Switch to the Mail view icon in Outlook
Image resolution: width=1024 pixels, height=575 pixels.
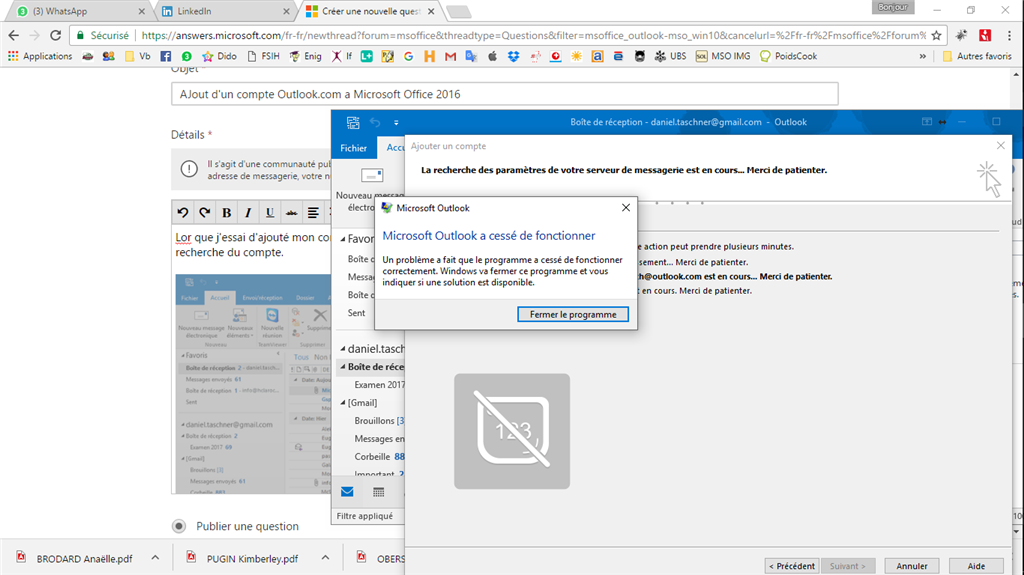tap(347, 492)
